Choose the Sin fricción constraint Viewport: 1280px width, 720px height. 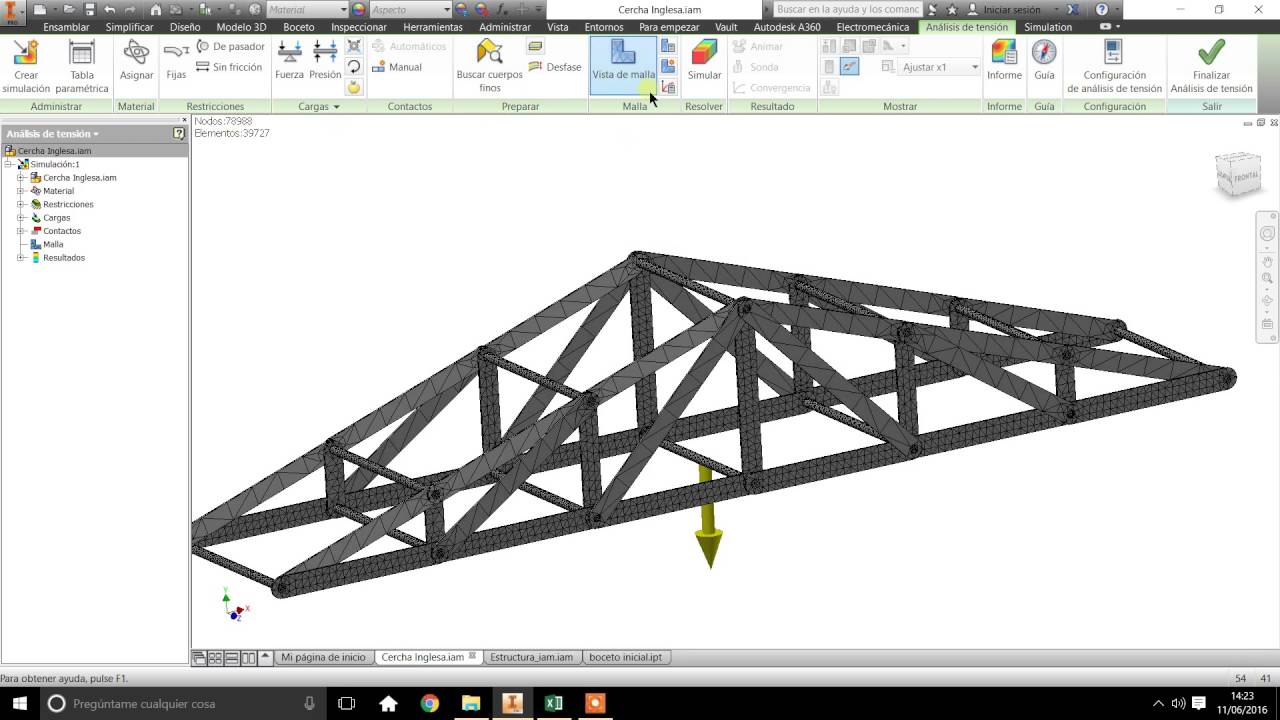tap(229, 67)
